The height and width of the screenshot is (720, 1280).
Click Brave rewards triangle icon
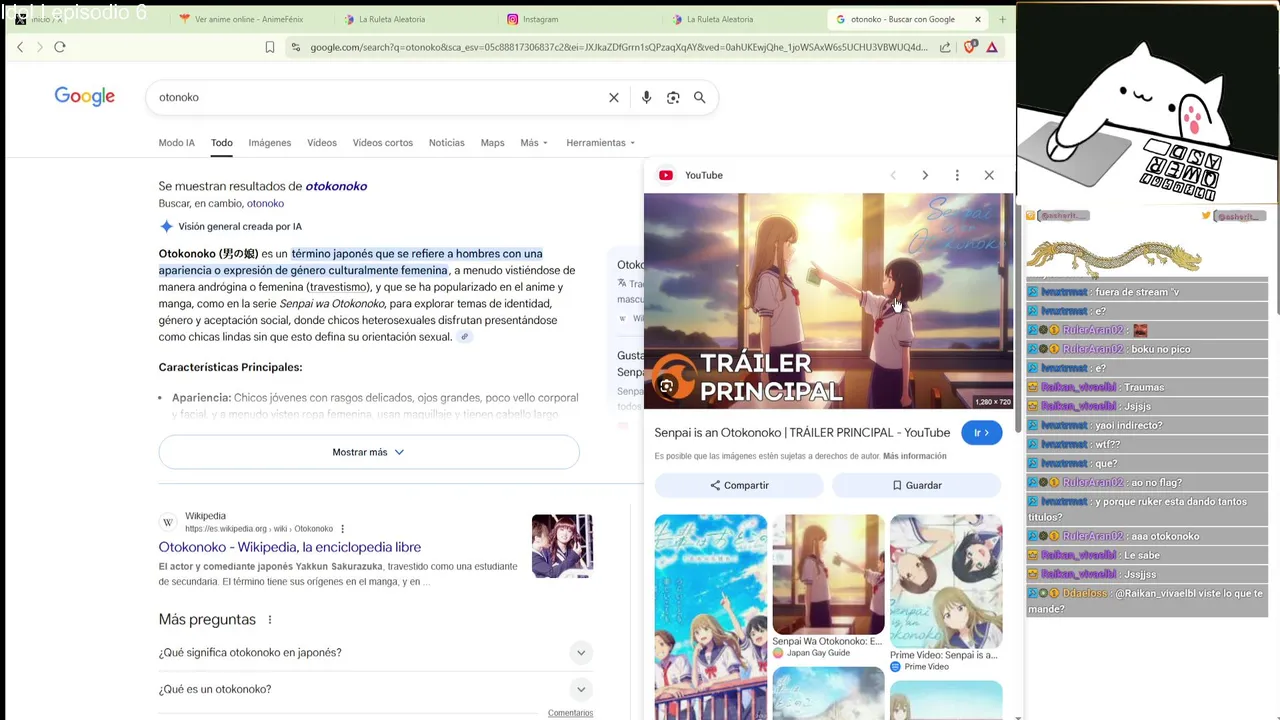point(992,47)
